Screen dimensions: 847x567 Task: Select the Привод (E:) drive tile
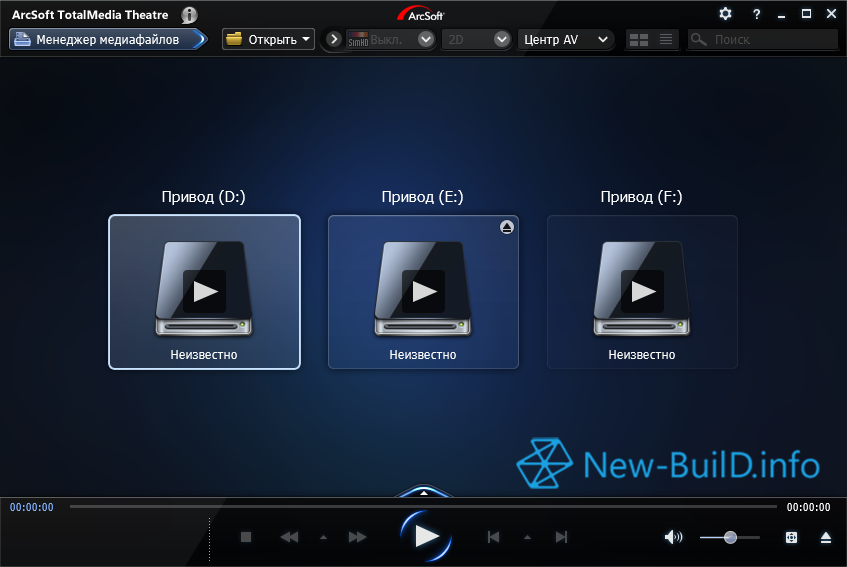[423, 292]
